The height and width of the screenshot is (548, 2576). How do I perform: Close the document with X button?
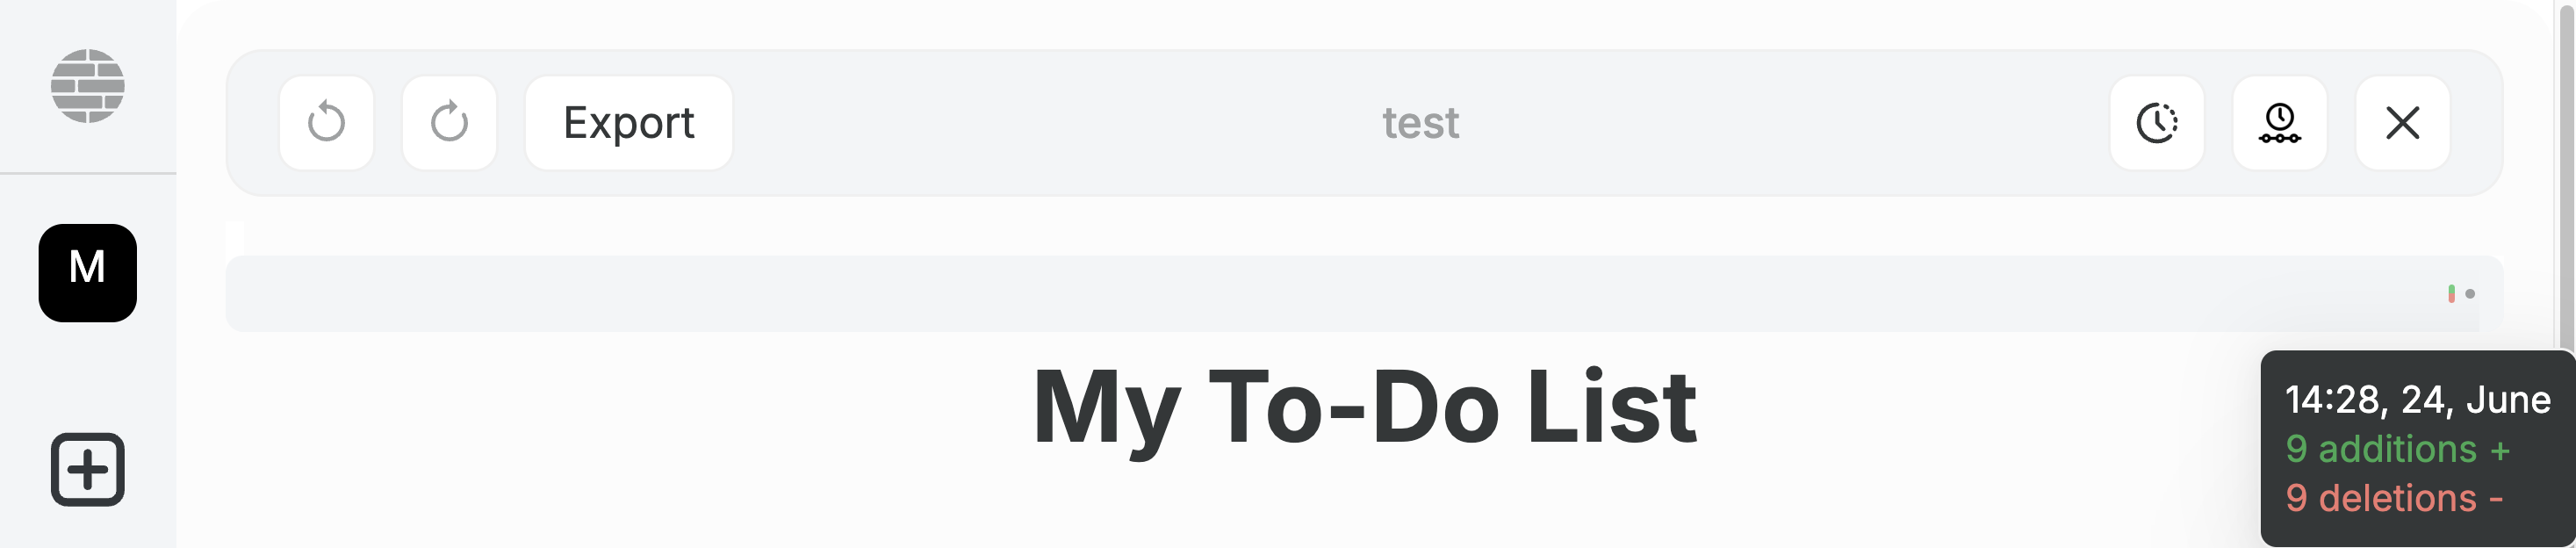(x=2402, y=123)
